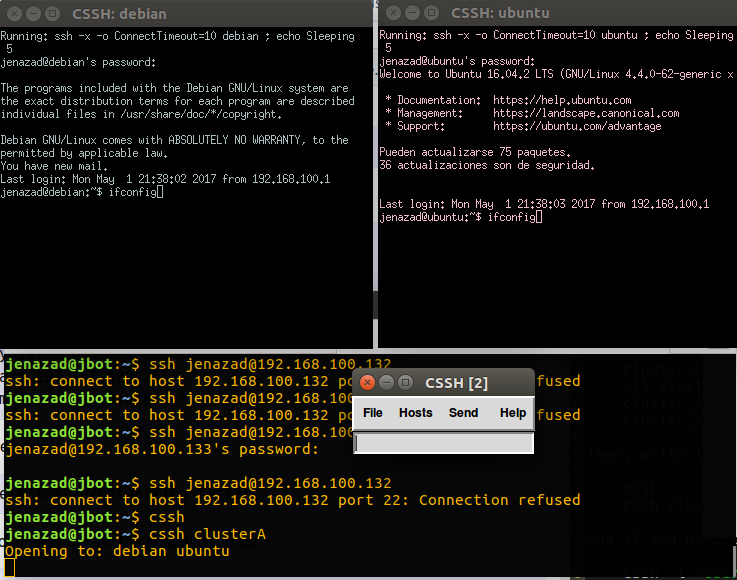
Task: Click 'jenazad@debian's password:' line
Action: click(78, 62)
